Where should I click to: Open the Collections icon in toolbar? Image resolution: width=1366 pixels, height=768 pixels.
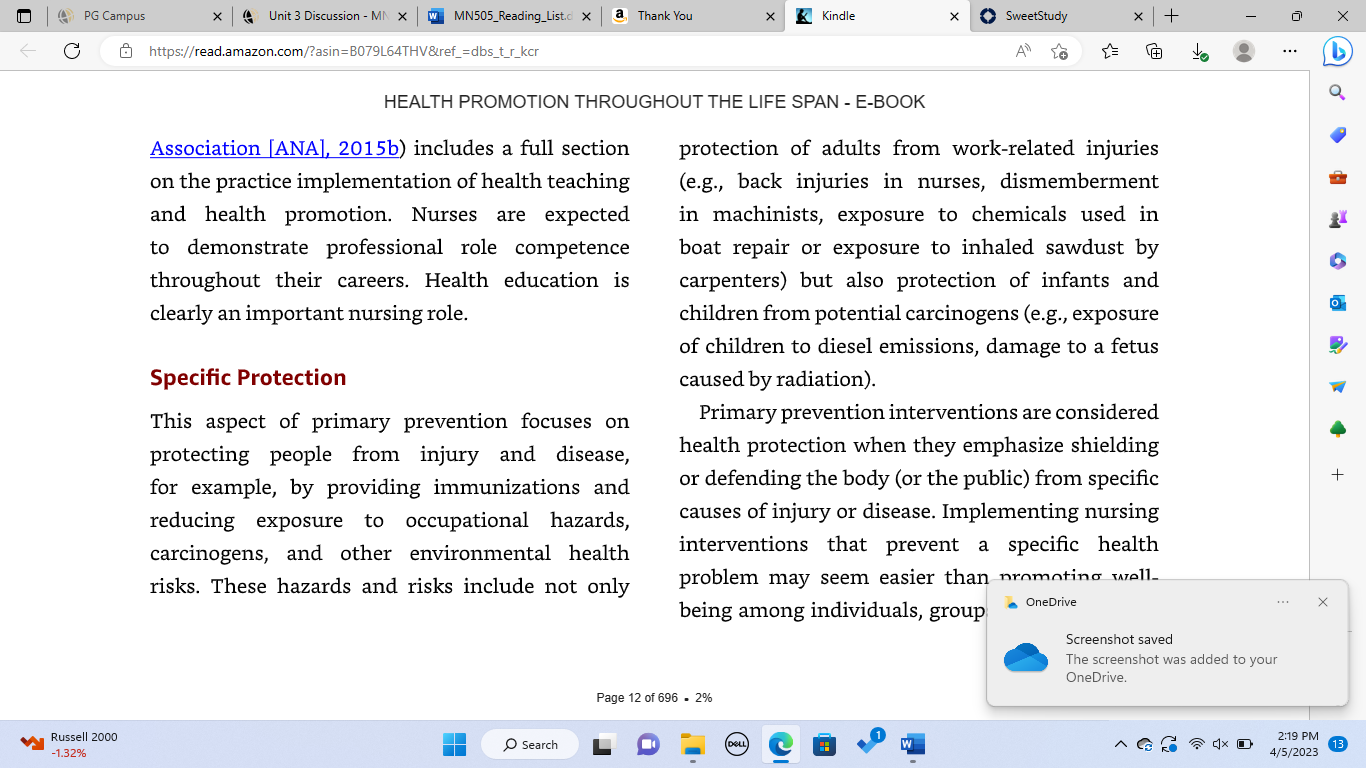[x=1154, y=51]
